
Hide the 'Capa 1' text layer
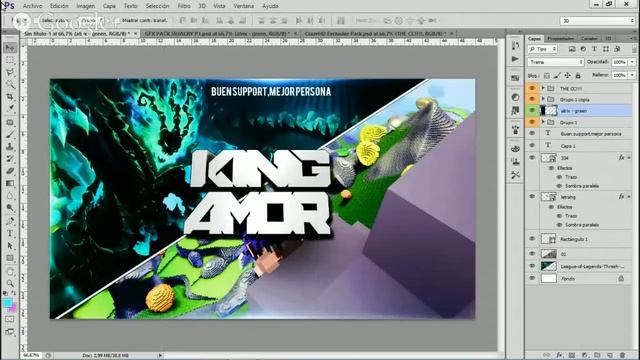532,145
